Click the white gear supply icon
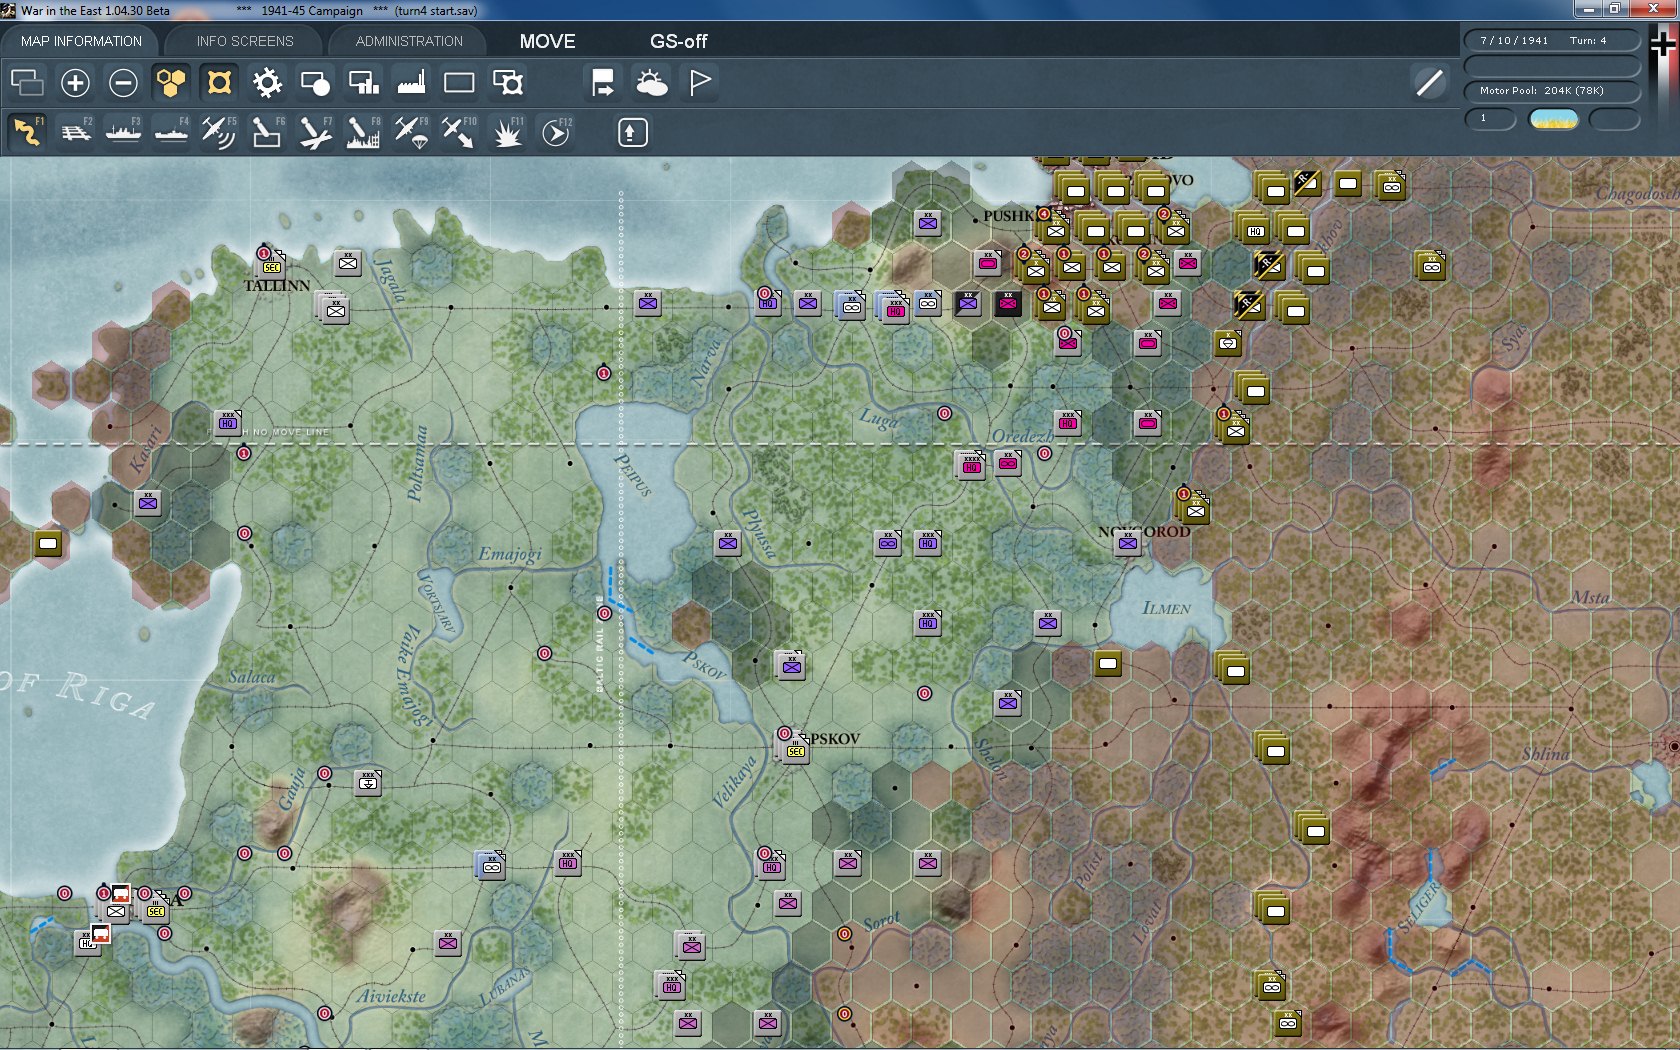 (x=267, y=82)
